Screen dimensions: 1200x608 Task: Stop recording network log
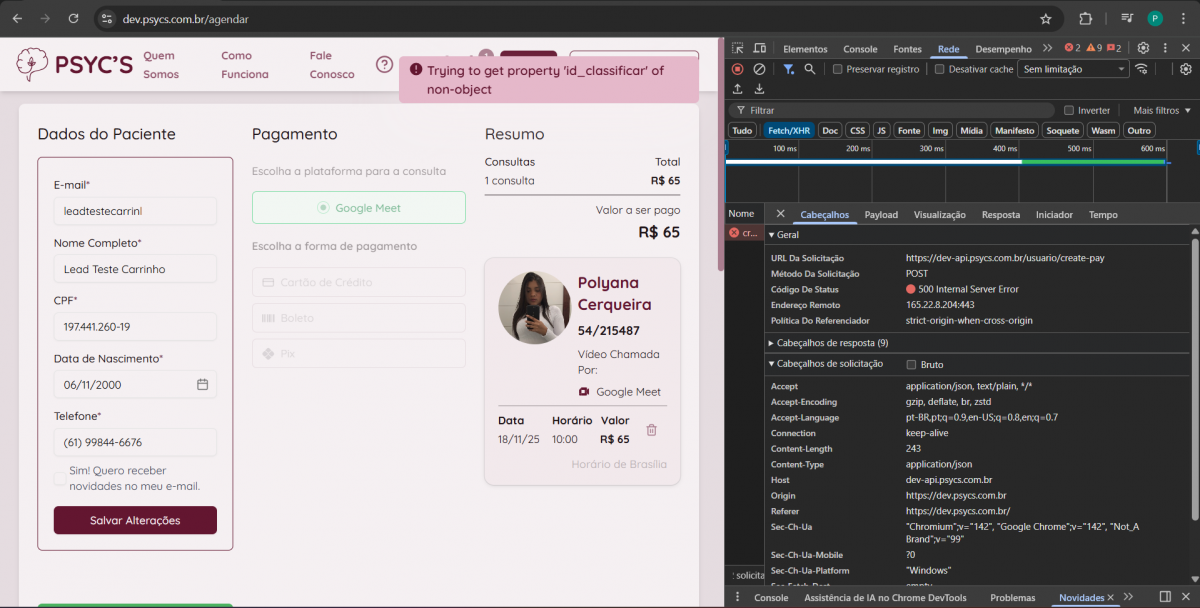click(738, 69)
